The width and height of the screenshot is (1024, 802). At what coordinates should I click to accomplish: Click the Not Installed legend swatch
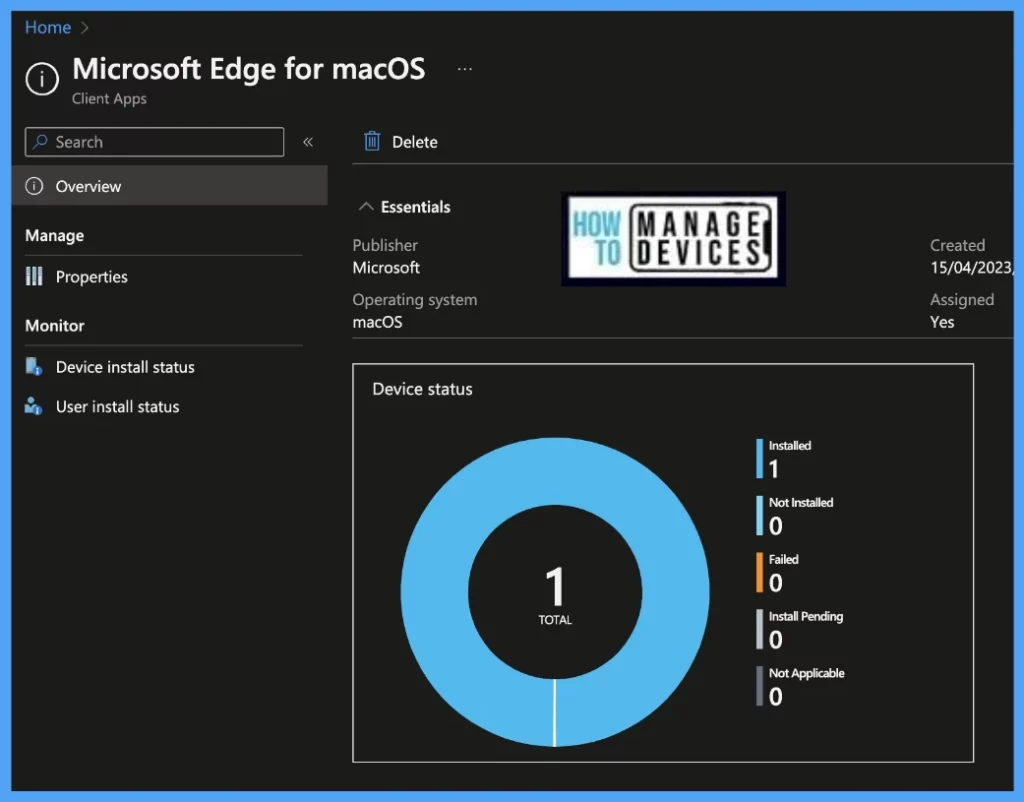click(x=760, y=515)
